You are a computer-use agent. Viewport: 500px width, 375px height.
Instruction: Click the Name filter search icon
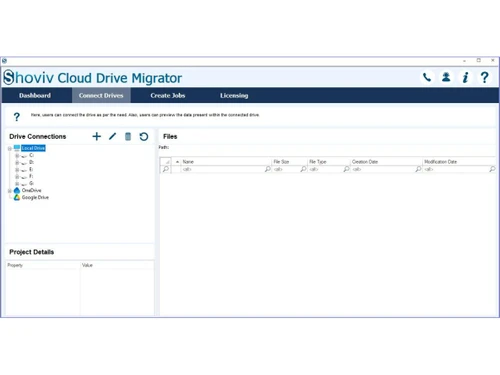click(x=268, y=169)
